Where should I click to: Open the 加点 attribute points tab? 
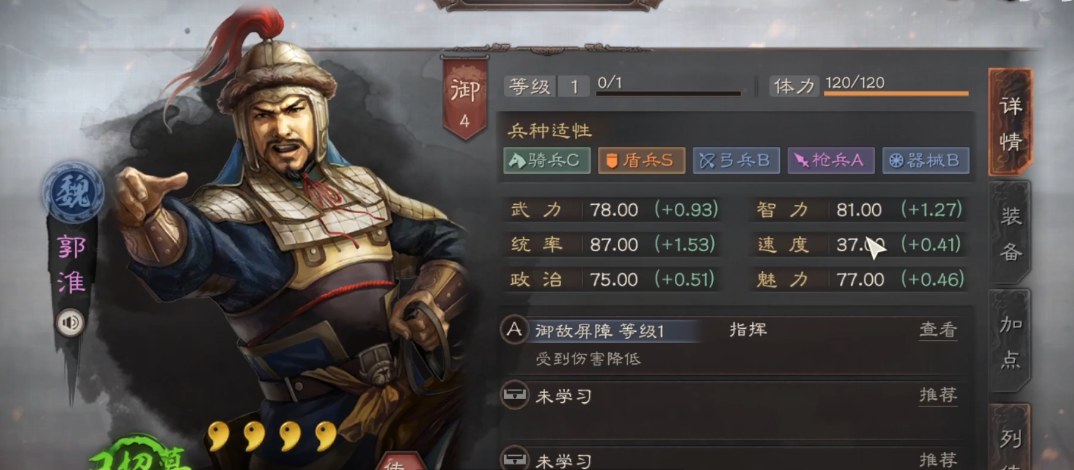[1010, 341]
